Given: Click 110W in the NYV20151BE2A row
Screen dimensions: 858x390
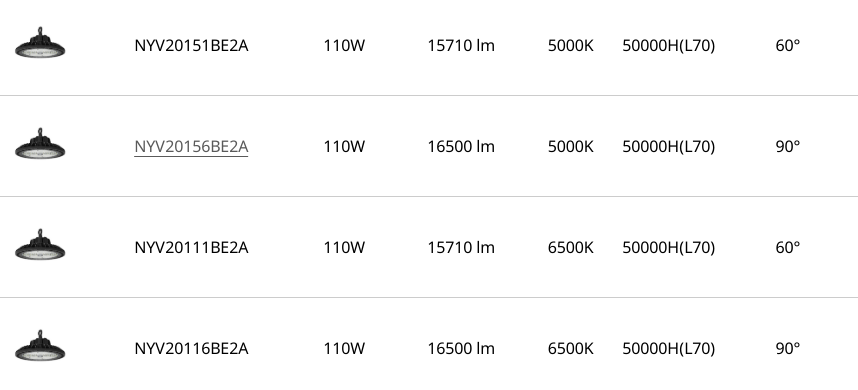Looking at the screenshot, I should [344, 45].
